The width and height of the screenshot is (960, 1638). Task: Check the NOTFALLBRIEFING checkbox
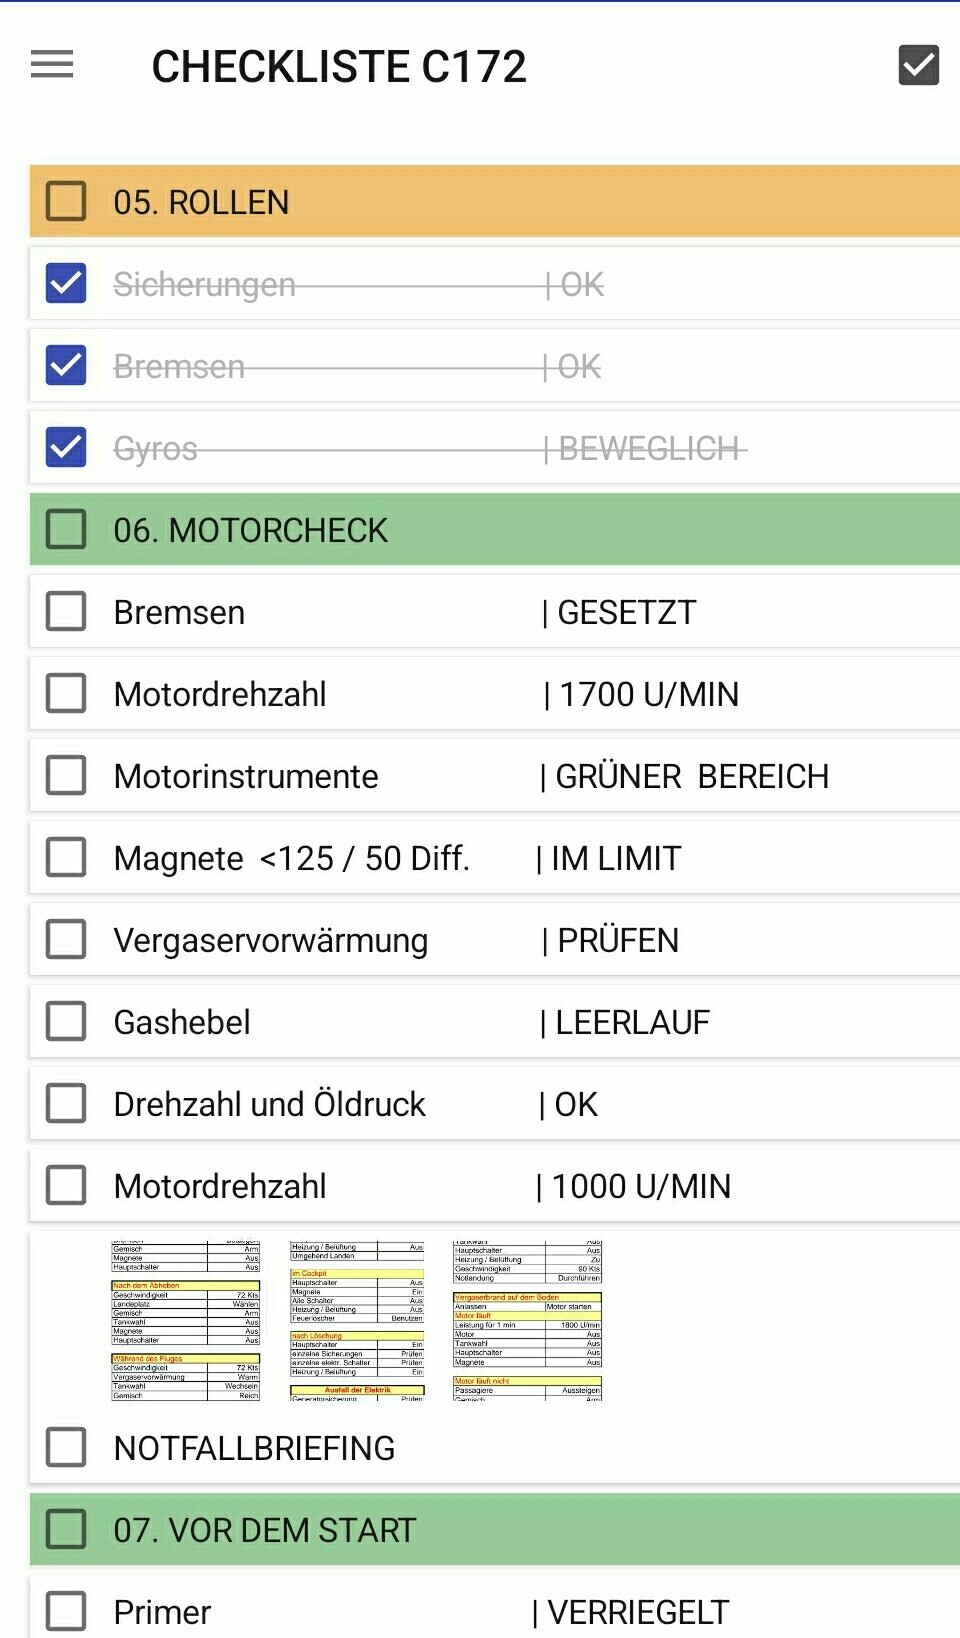coord(66,1448)
